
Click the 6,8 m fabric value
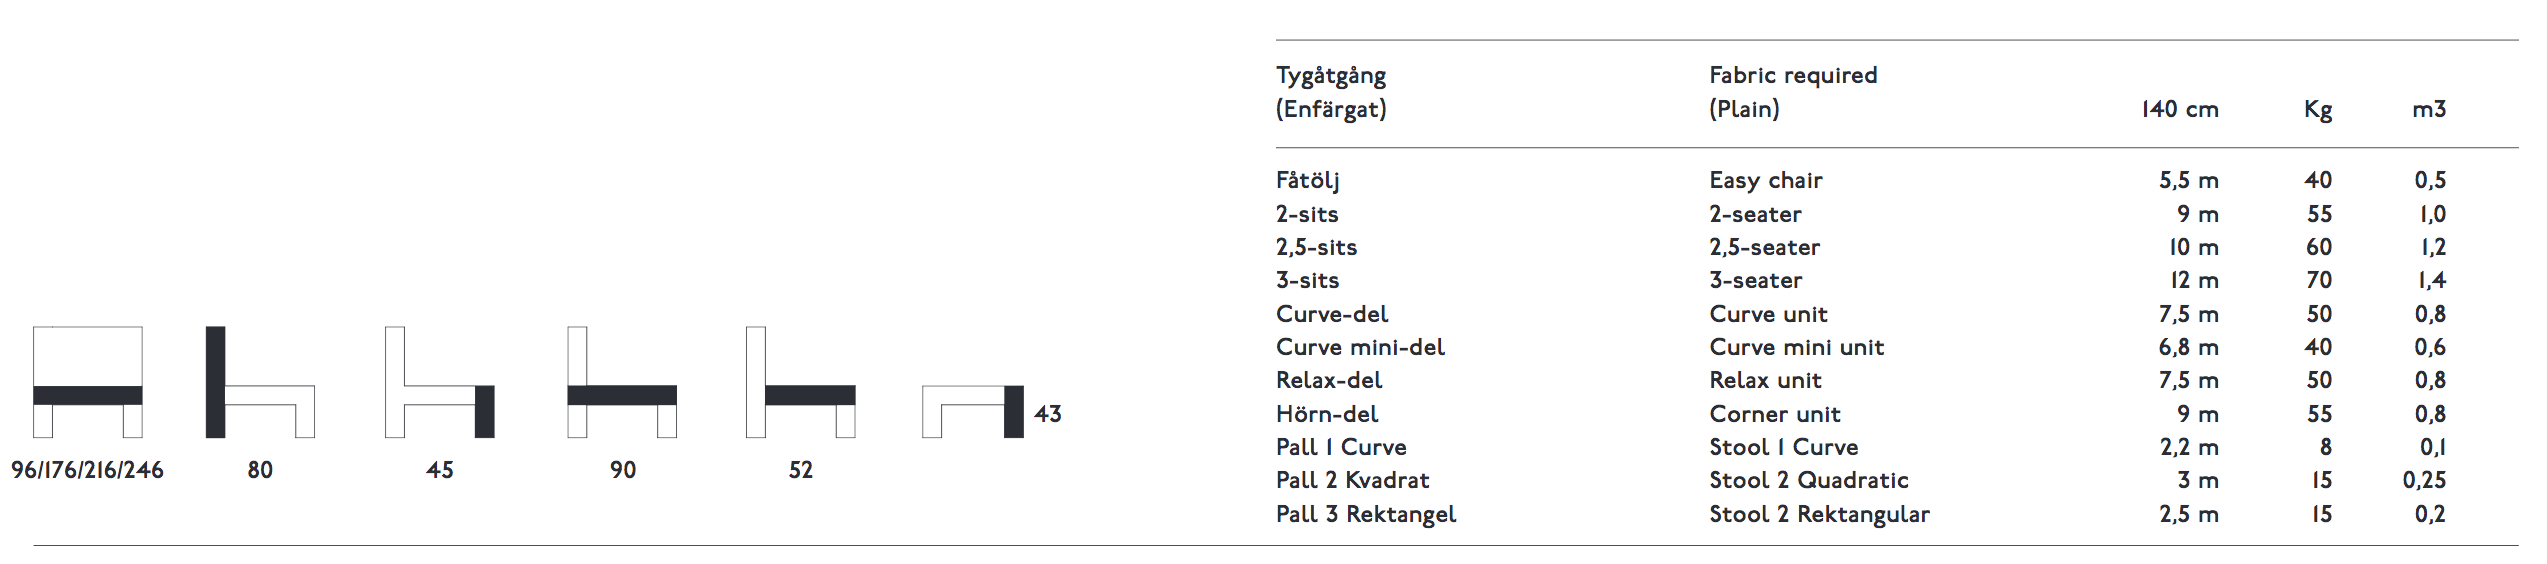[2188, 347]
